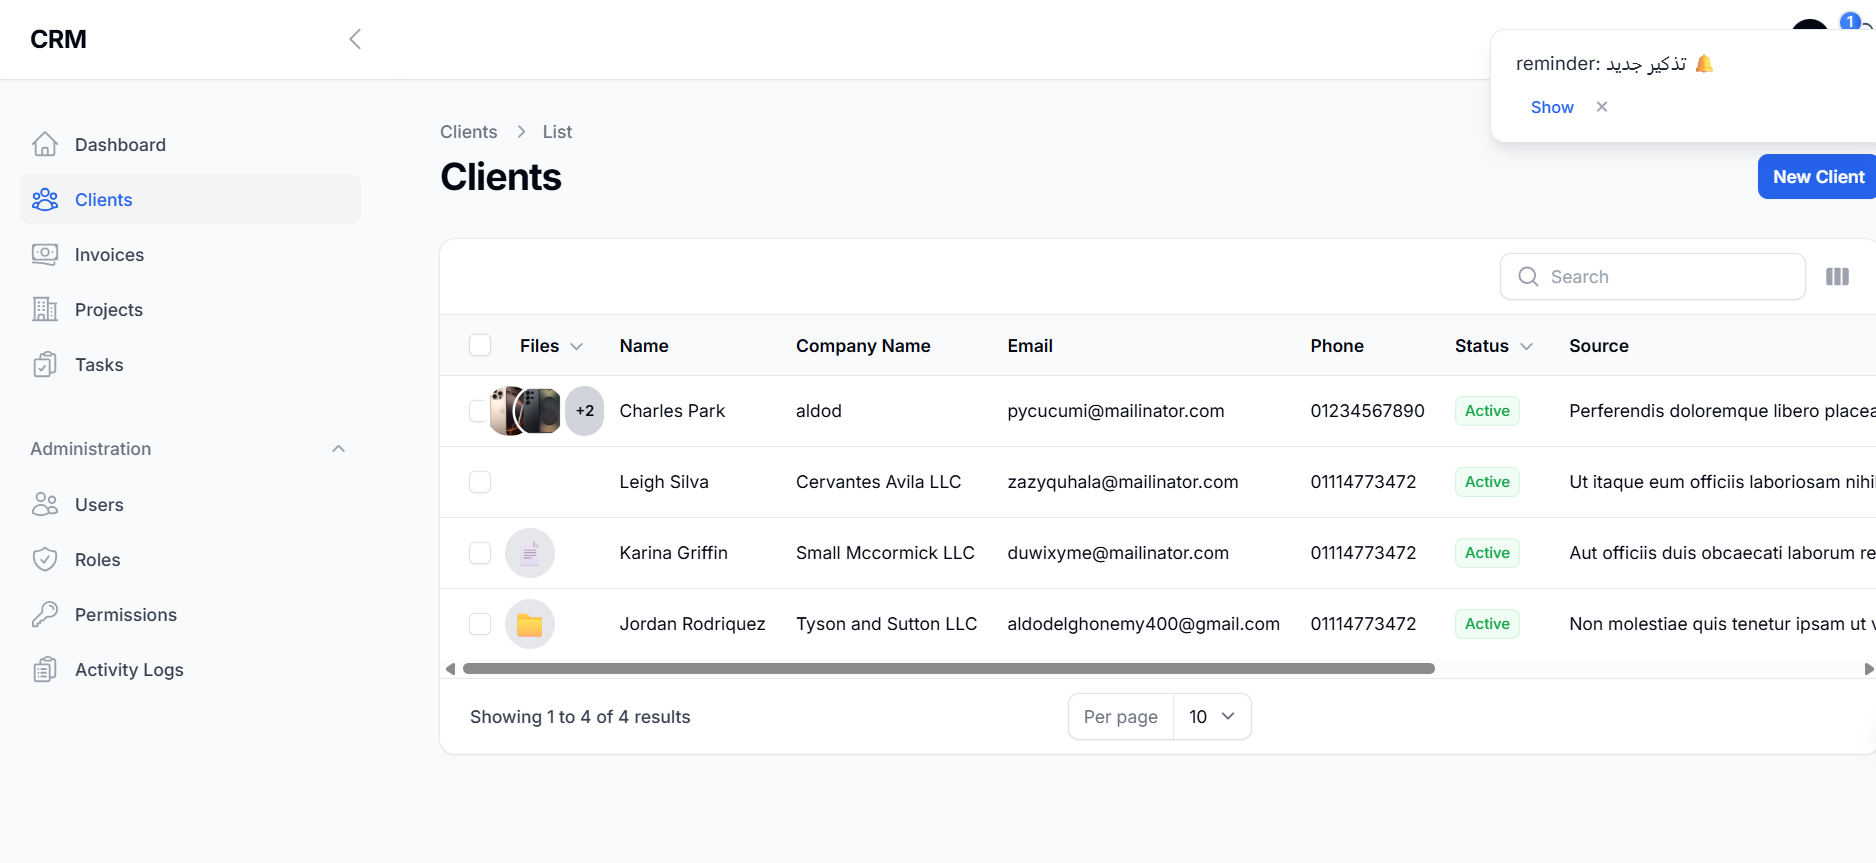The width and height of the screenshot is (1876, 863).
Task: Click the Dashboard home icon
Action: pos(45,144)
